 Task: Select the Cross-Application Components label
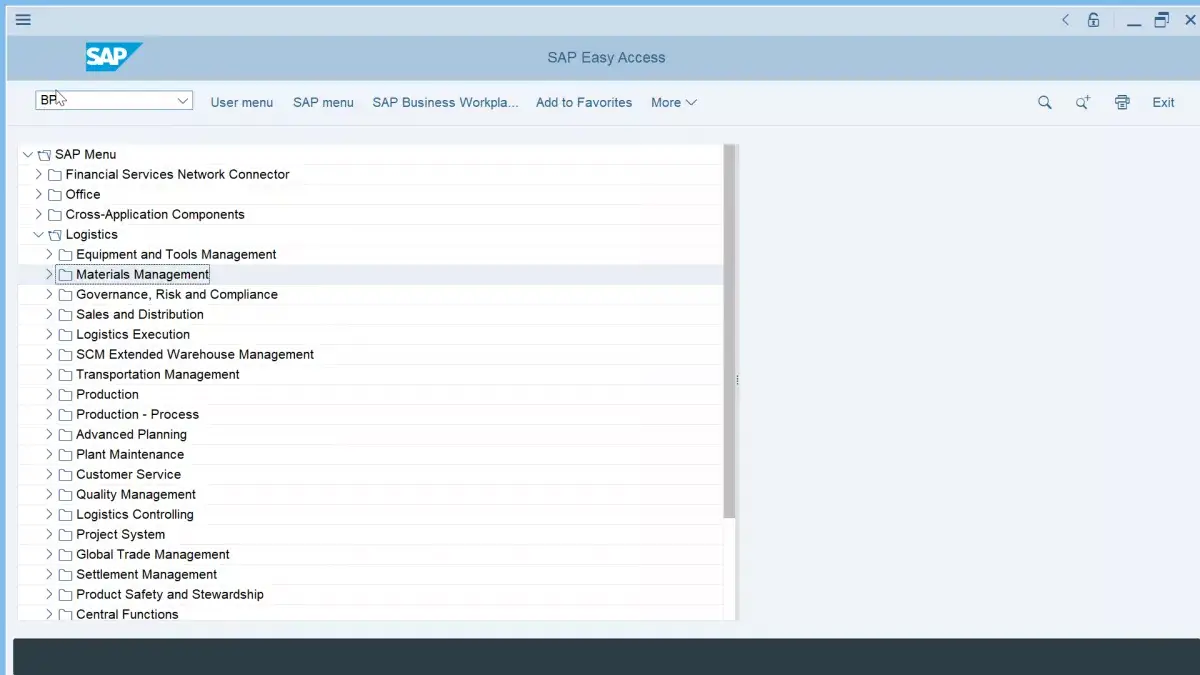155,214
